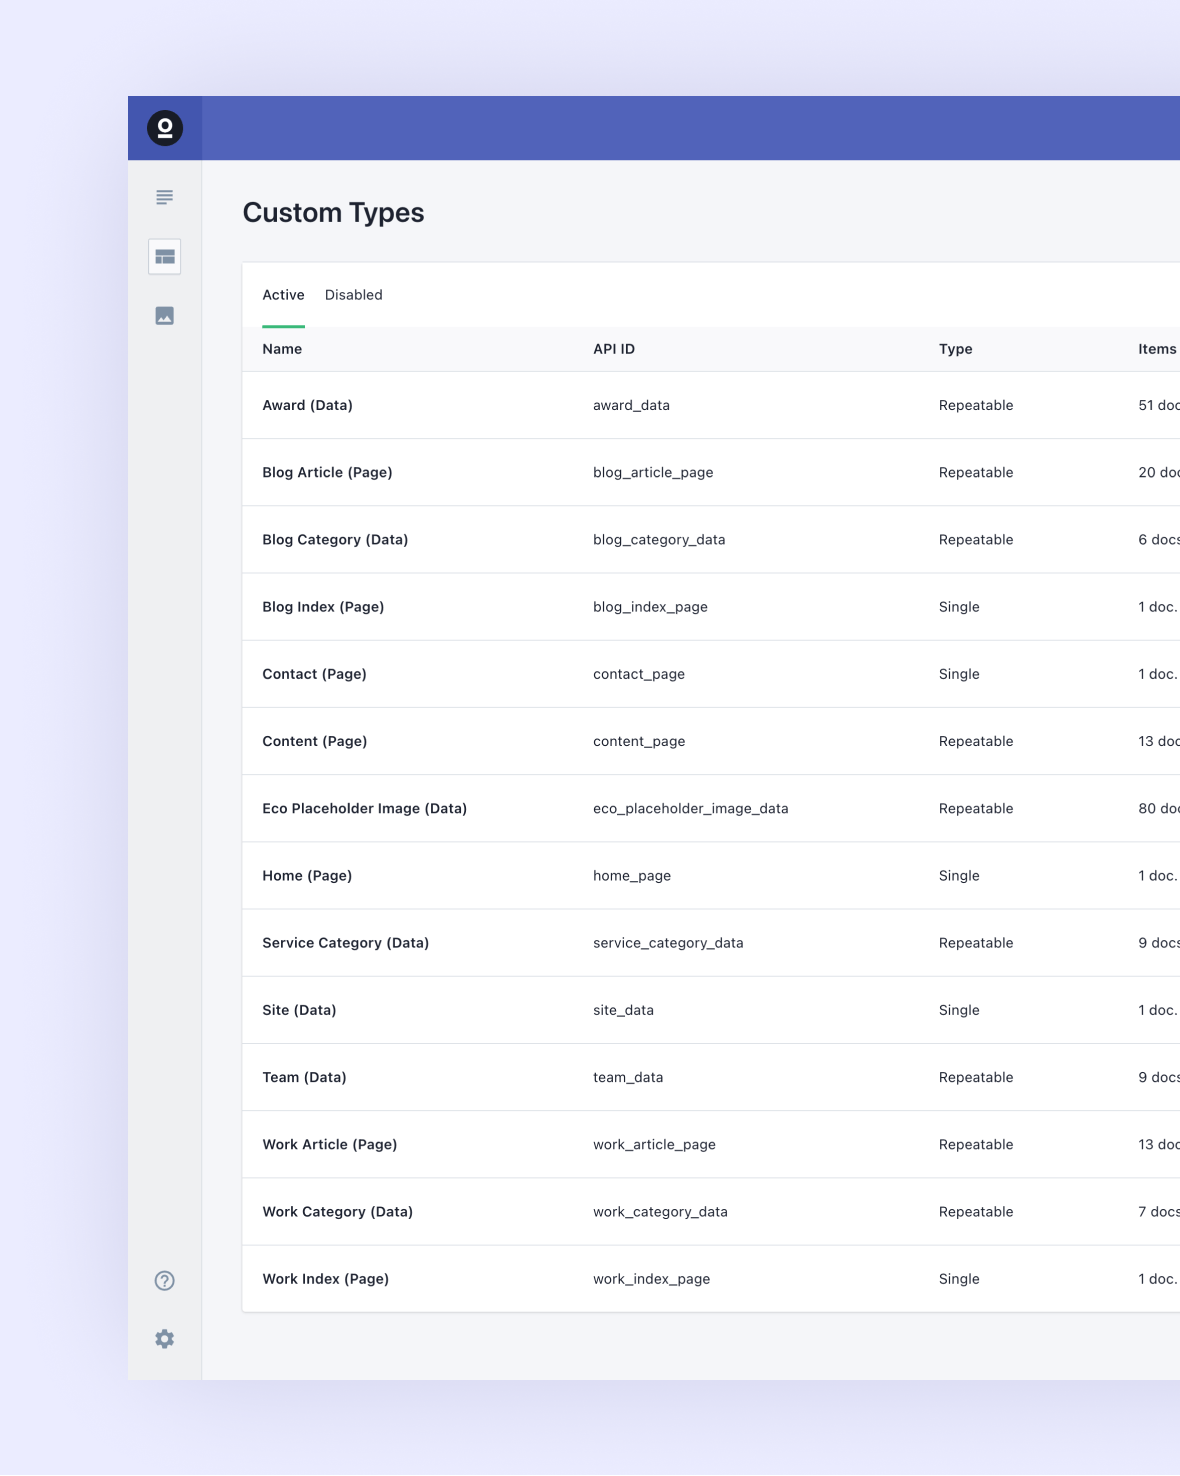The height and width of the screenshot is (1476, 1180).
Task: Select the Custom Types sidebar icon
Action: pyautogui.click(x=165, y=257)
